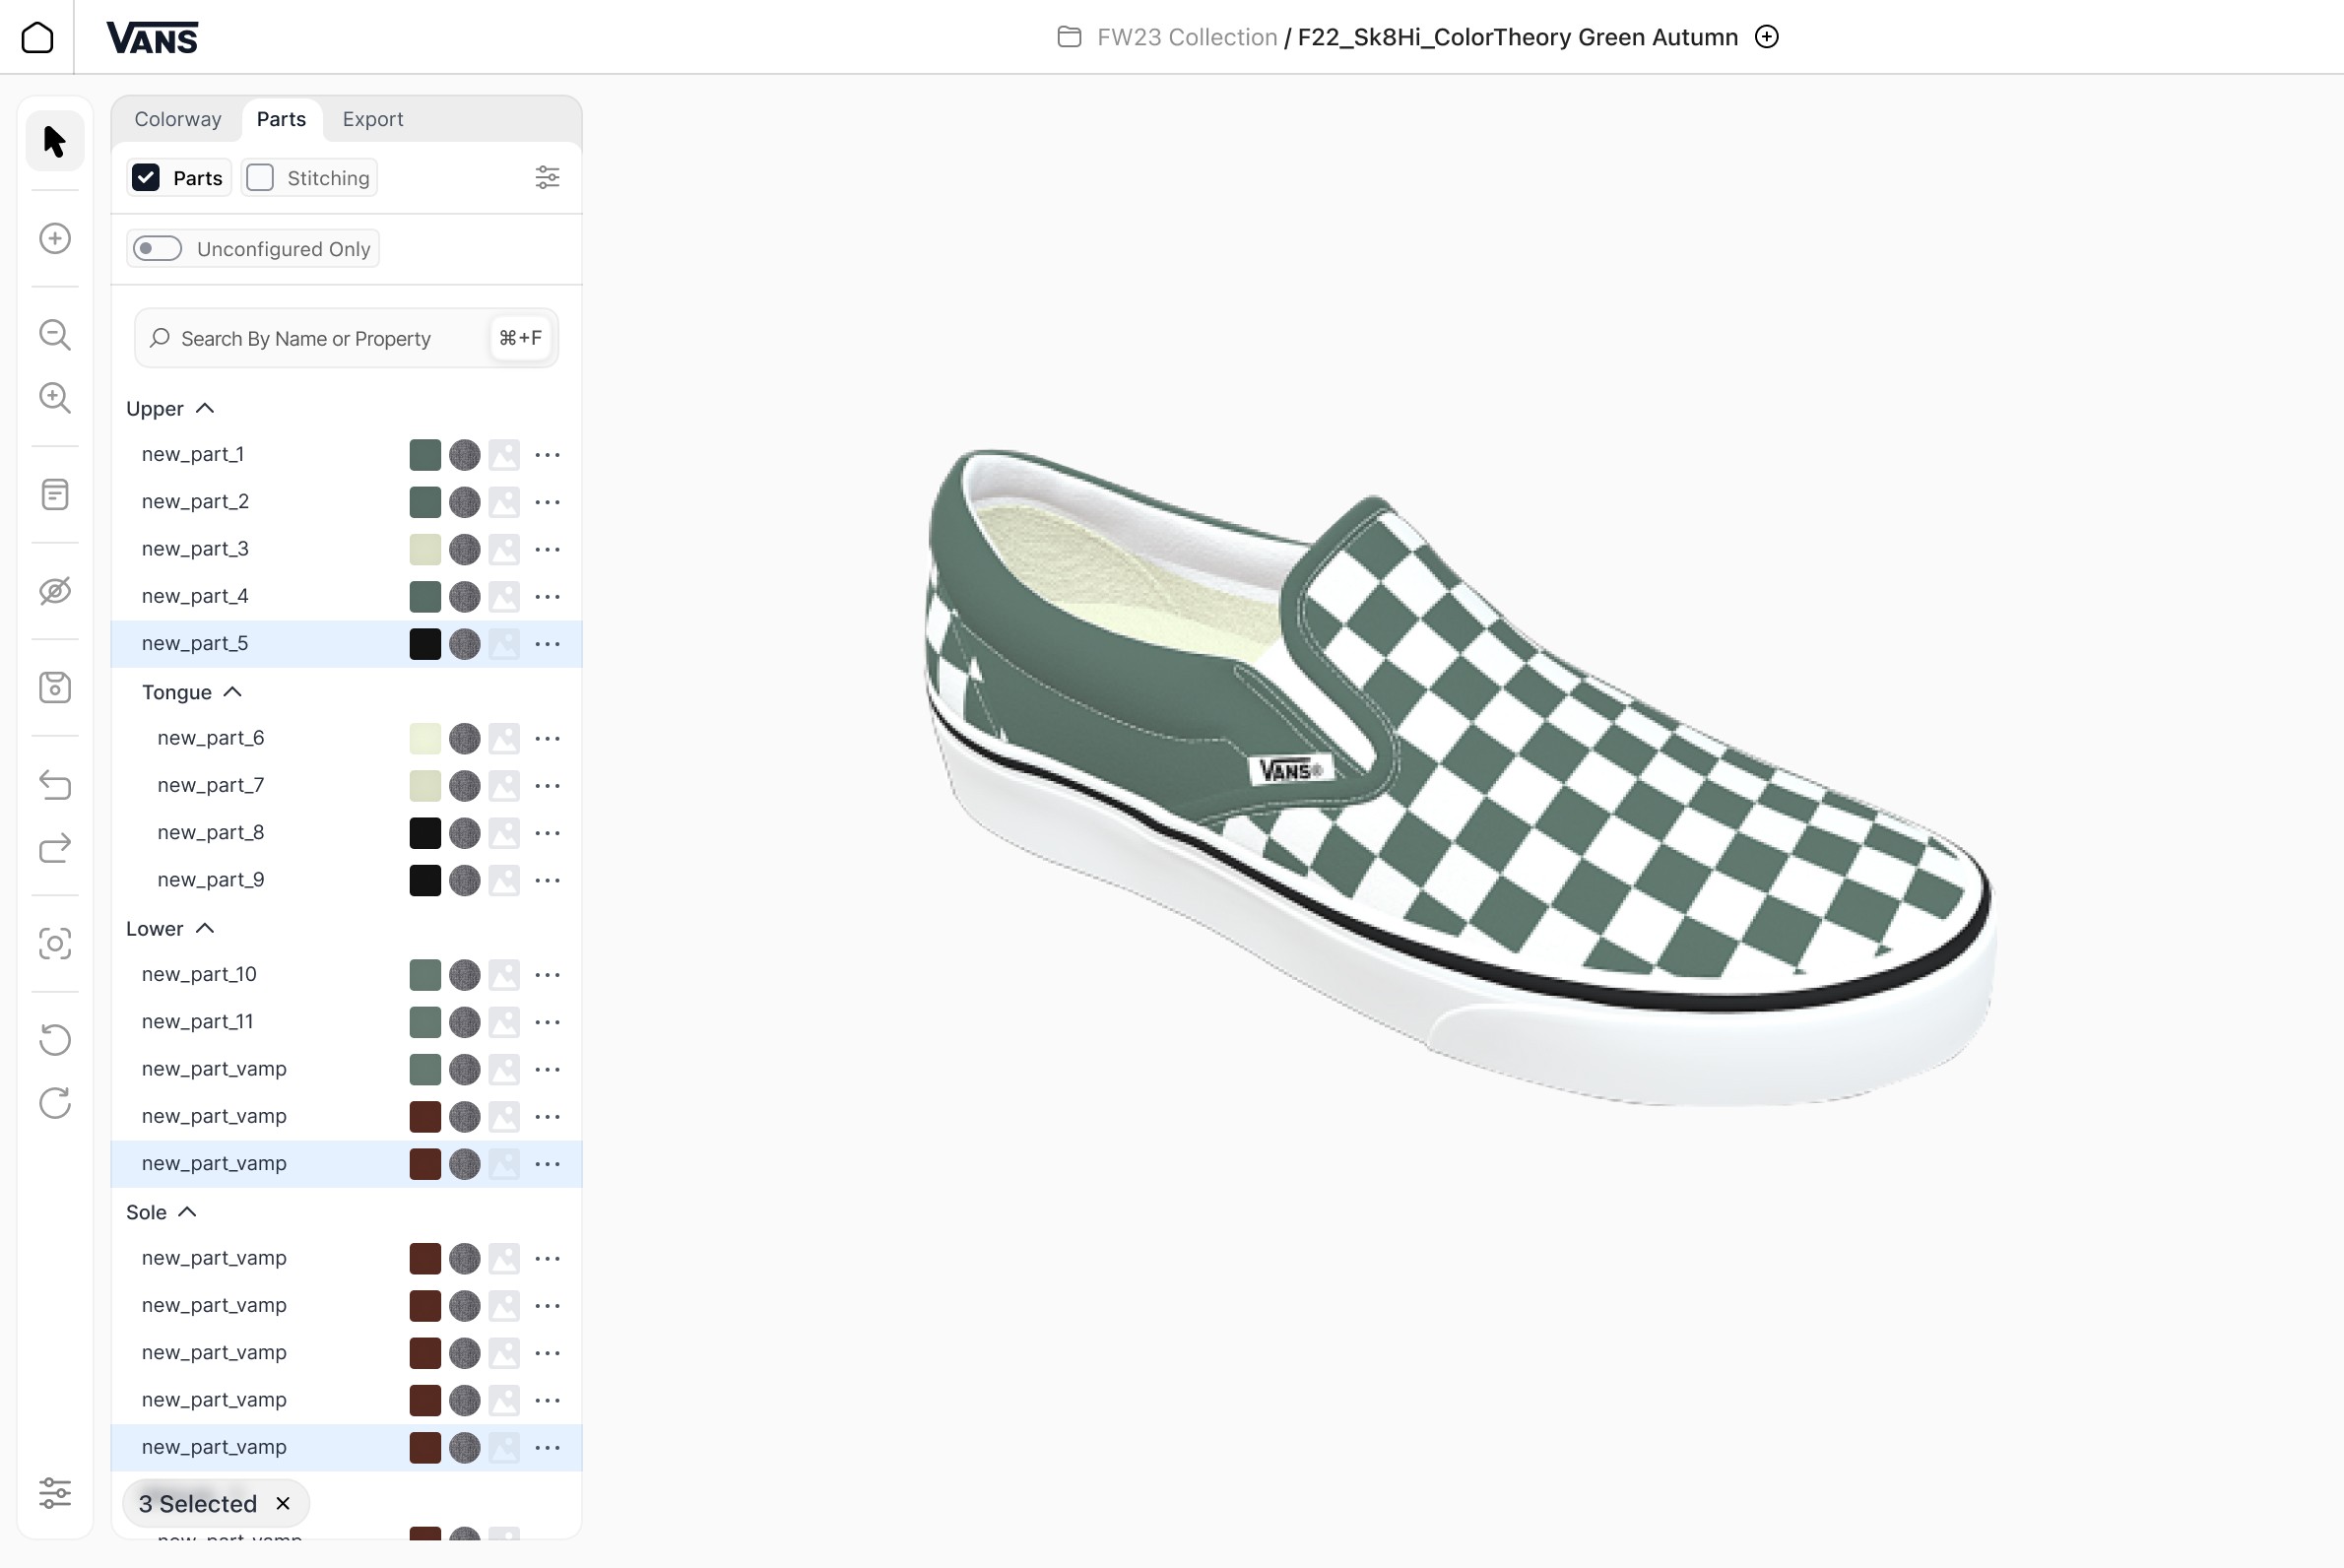This screenshot has width=2344, height=1568.
Task: Click the add circle-plus tool in sidebar
Action: (x=55, y=238)
